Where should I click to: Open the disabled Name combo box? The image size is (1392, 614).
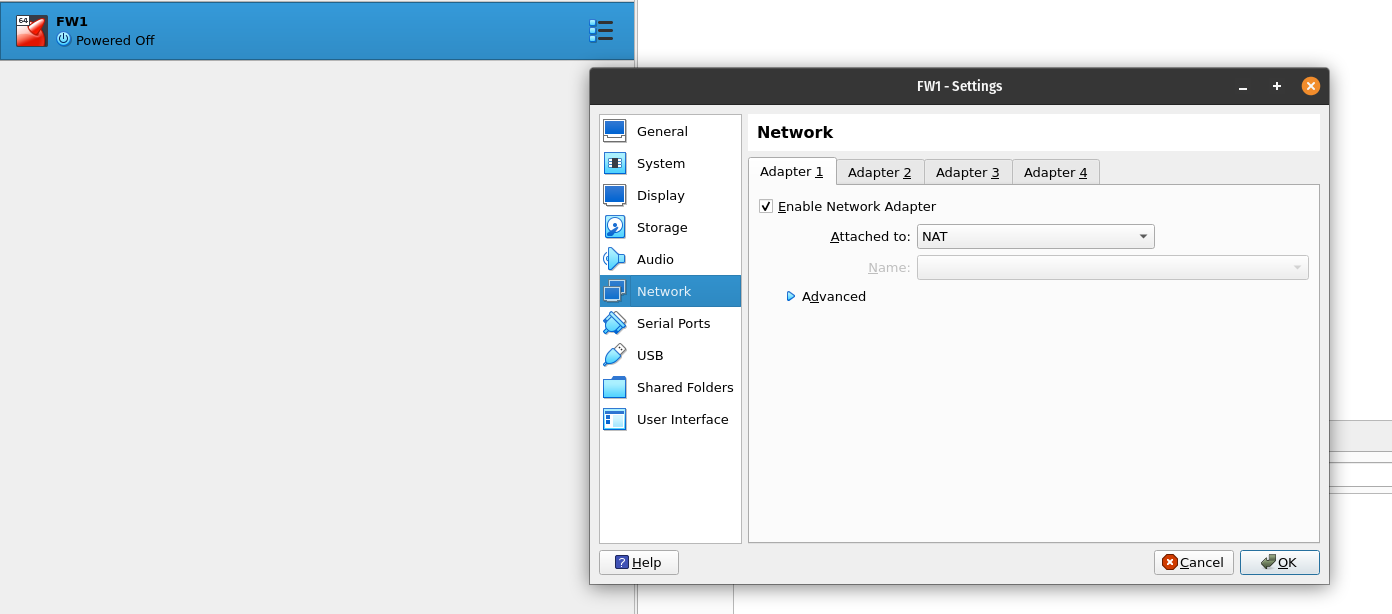pos(1112,267)
